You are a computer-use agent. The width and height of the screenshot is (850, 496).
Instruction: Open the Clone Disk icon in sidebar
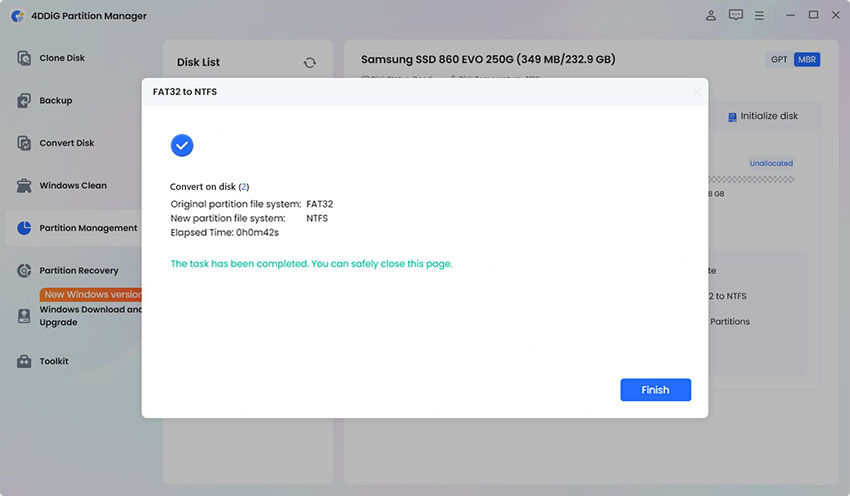(24, 58)
